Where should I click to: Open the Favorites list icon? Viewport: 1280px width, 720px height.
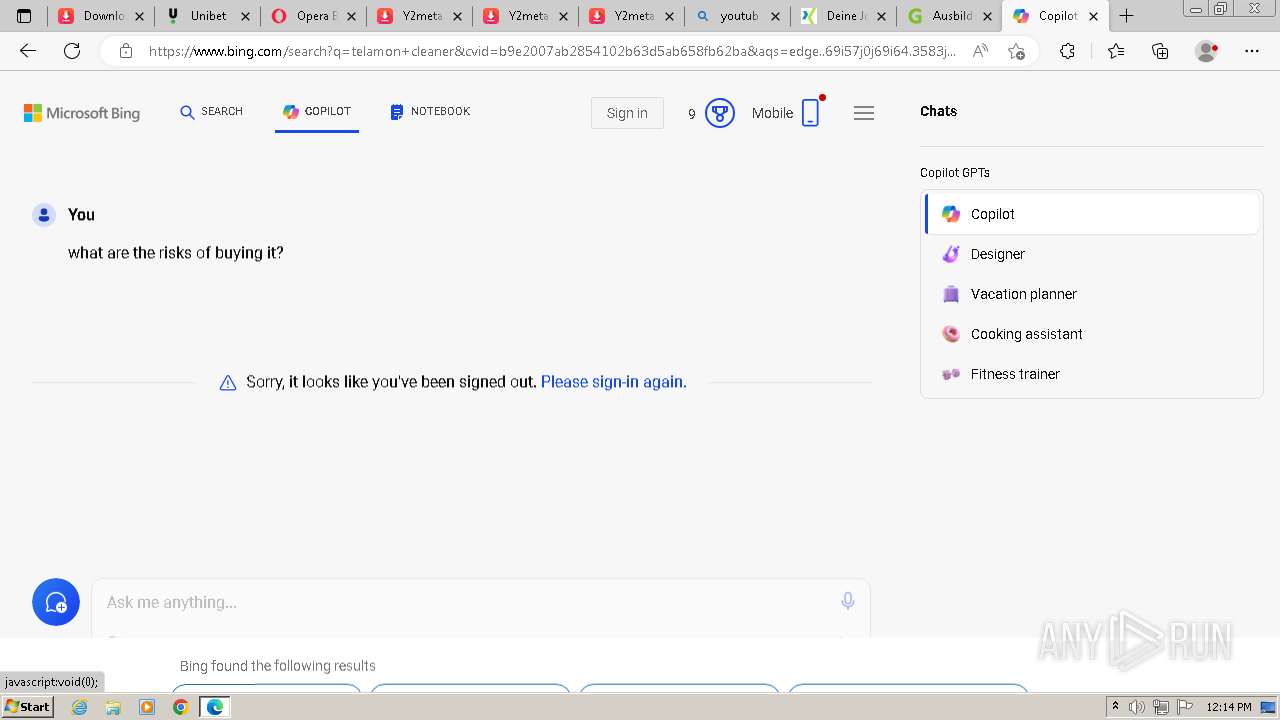click(1116, 51)
